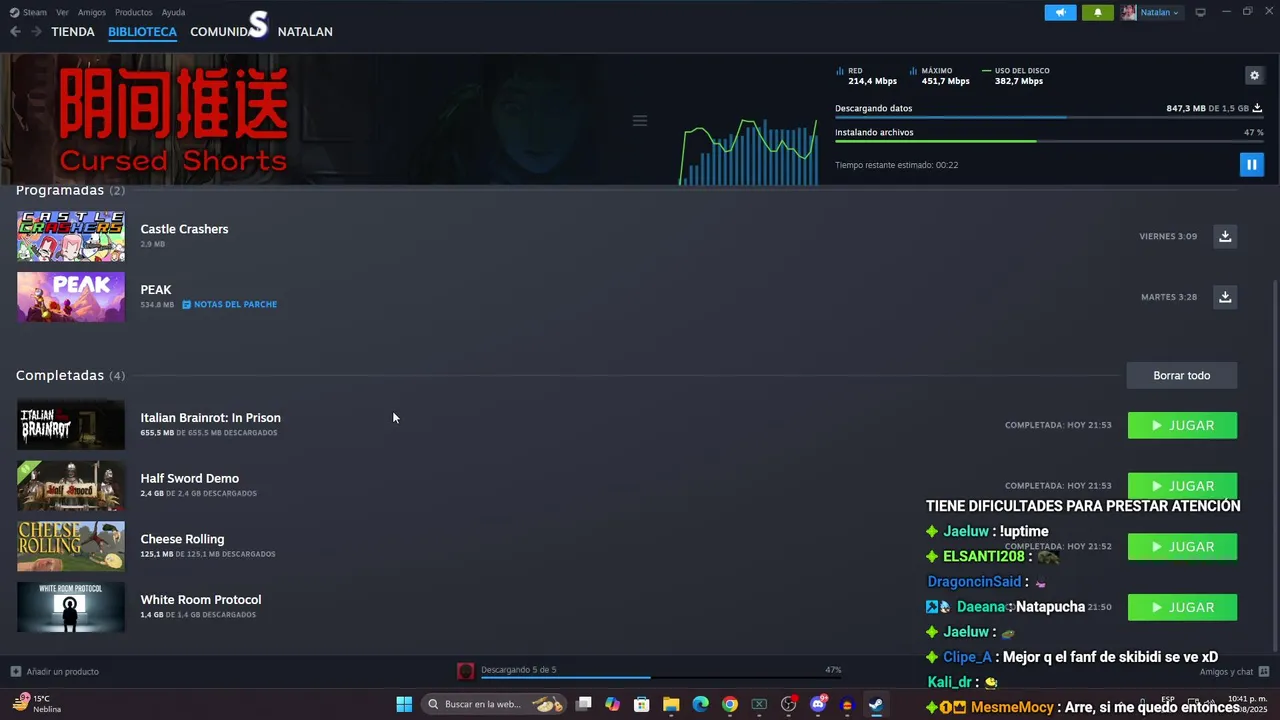Image resolution: width=1280 pixels, height=720 pixels.
Task: Click Añadir un producto
Action: coord(62,671)
